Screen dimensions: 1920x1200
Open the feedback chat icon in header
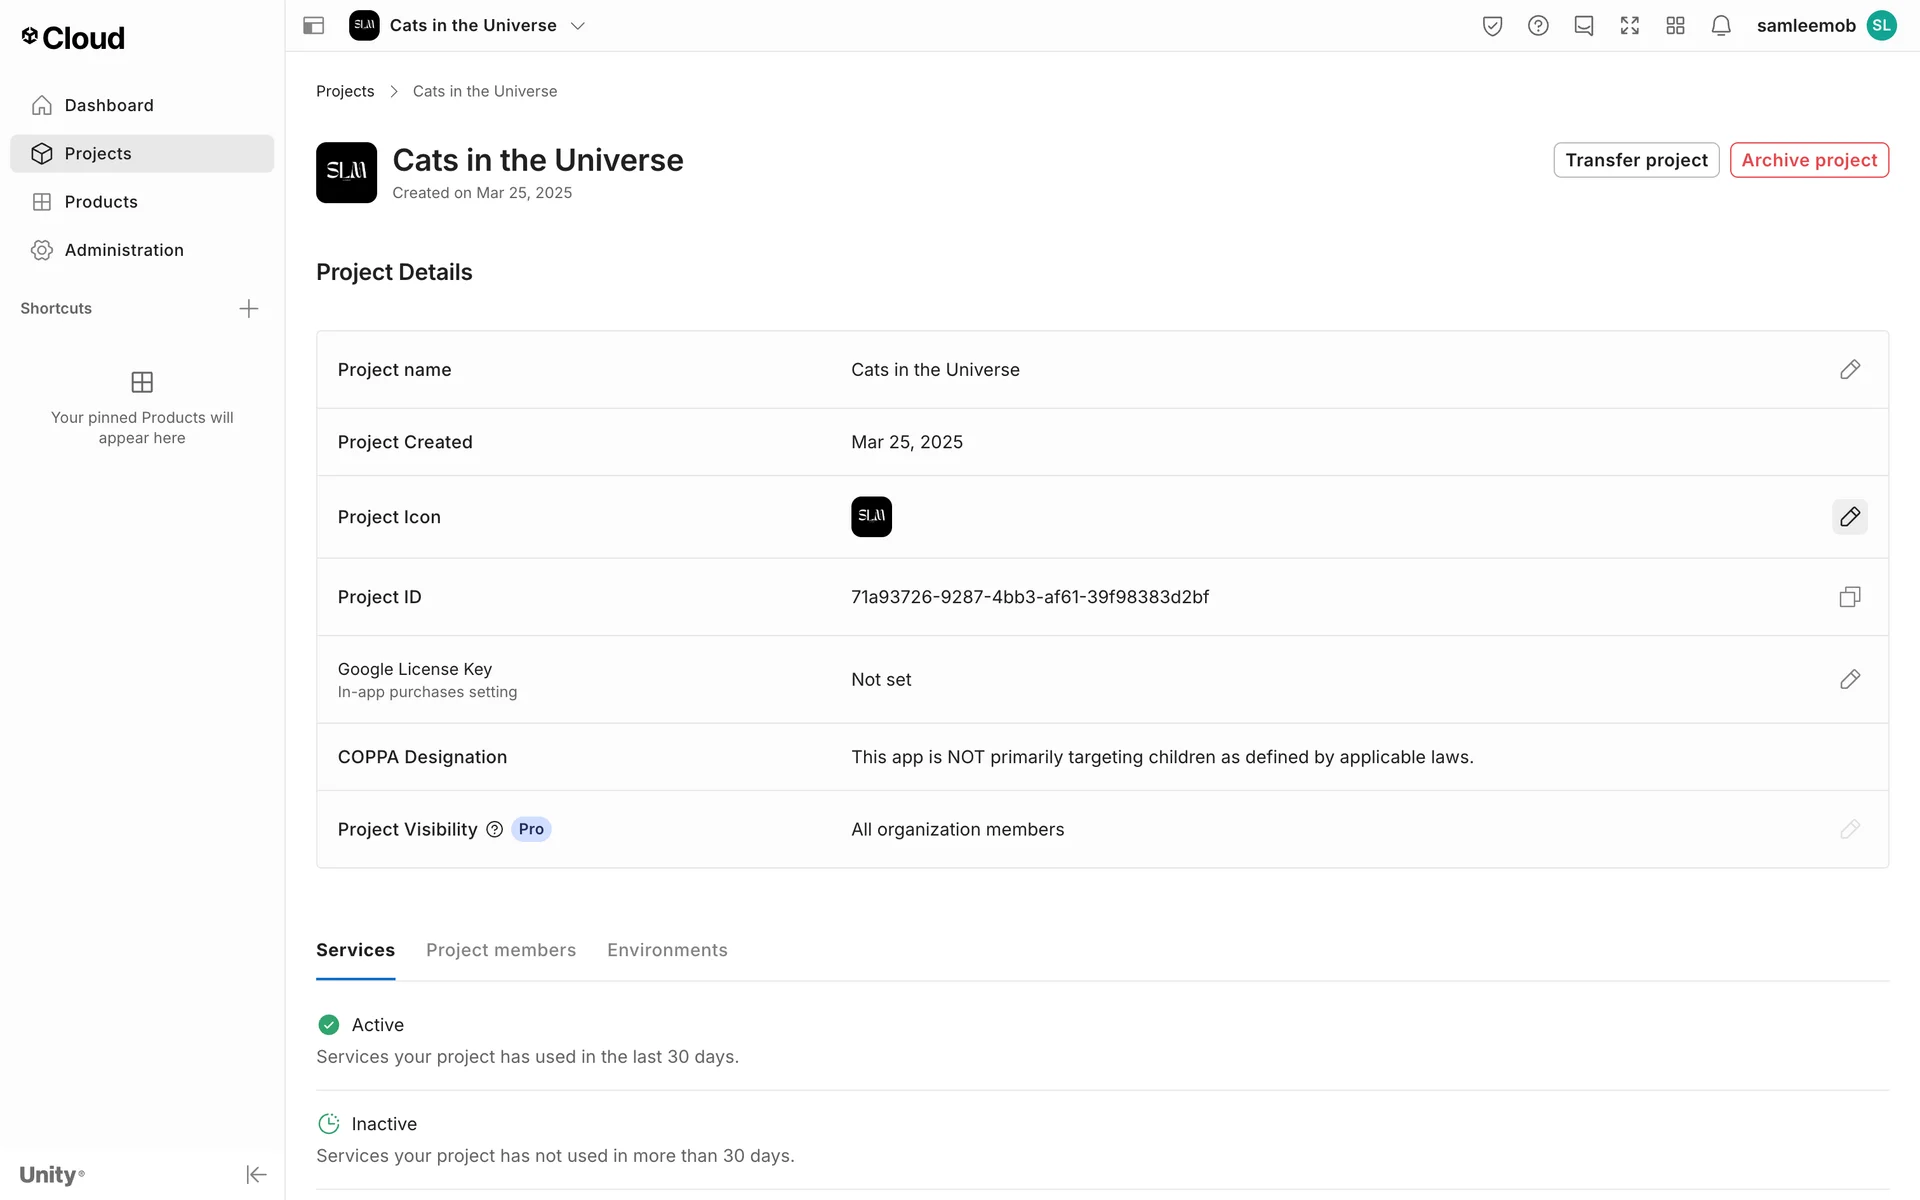(1584, 26)
